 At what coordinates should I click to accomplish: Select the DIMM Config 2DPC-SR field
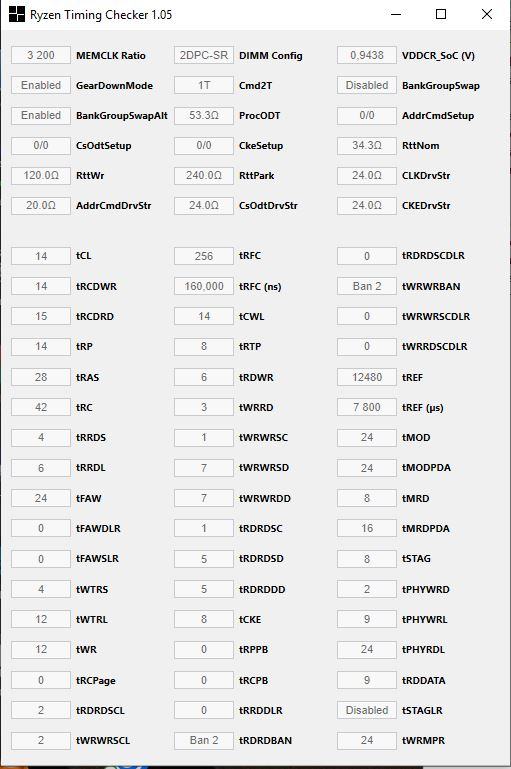204,55
